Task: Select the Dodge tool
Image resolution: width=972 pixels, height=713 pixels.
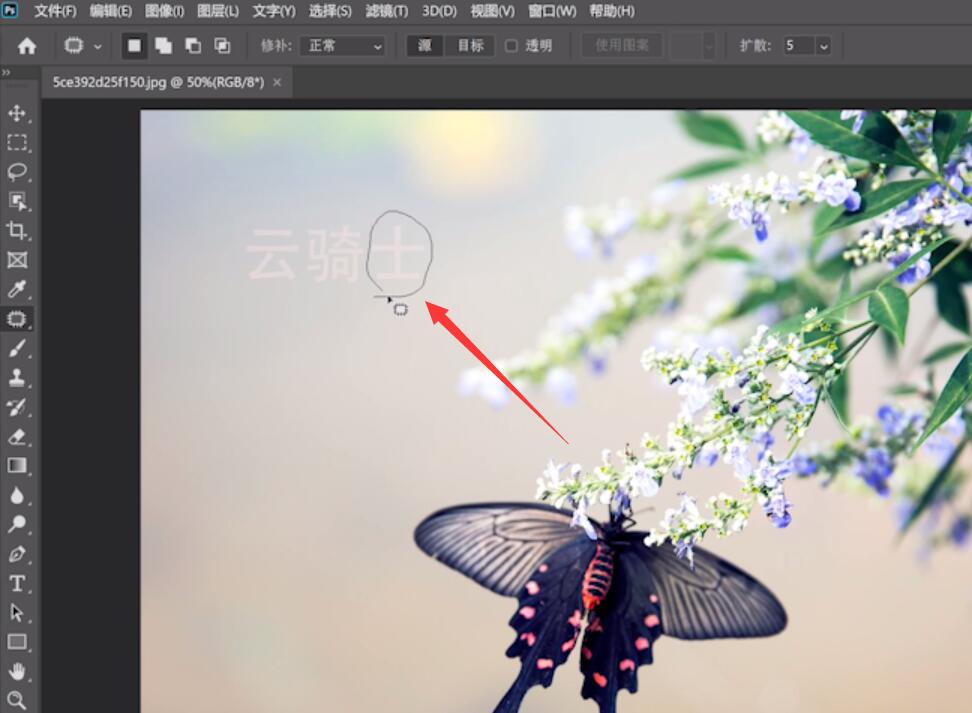Action: point(17,525)
